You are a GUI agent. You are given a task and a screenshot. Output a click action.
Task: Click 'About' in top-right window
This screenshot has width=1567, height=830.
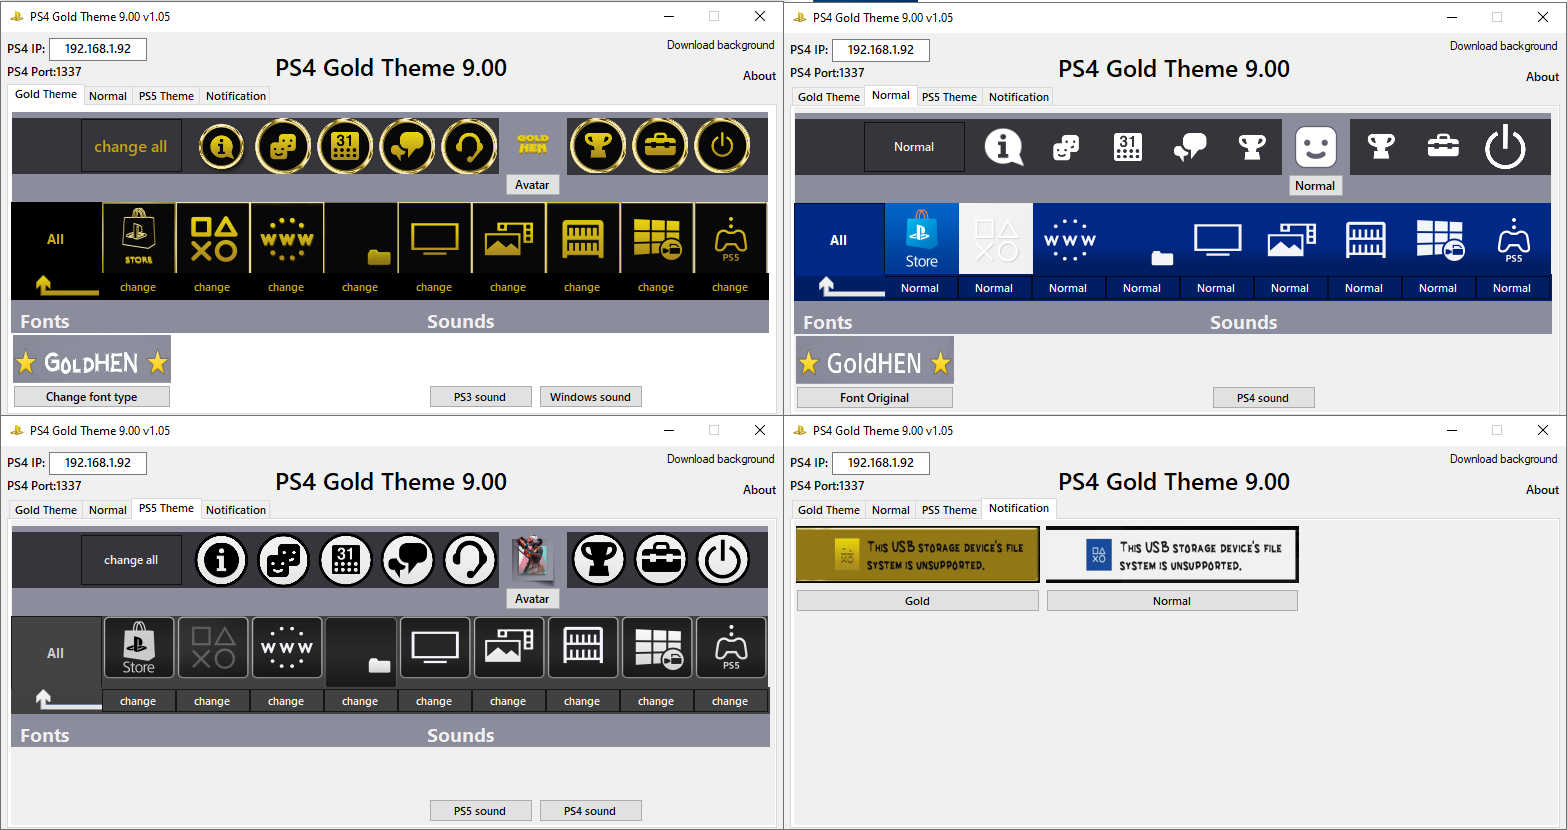[1542, 77]
